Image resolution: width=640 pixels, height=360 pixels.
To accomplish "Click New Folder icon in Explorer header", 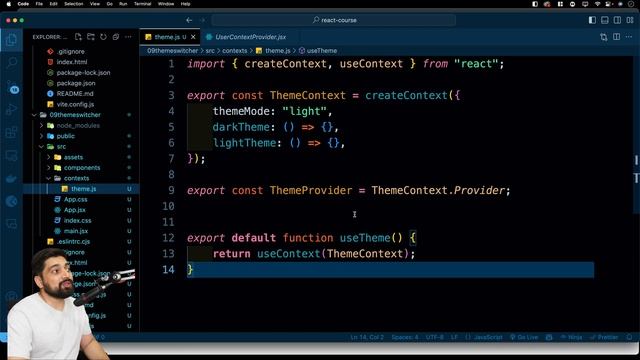I will tap(91, 37).
